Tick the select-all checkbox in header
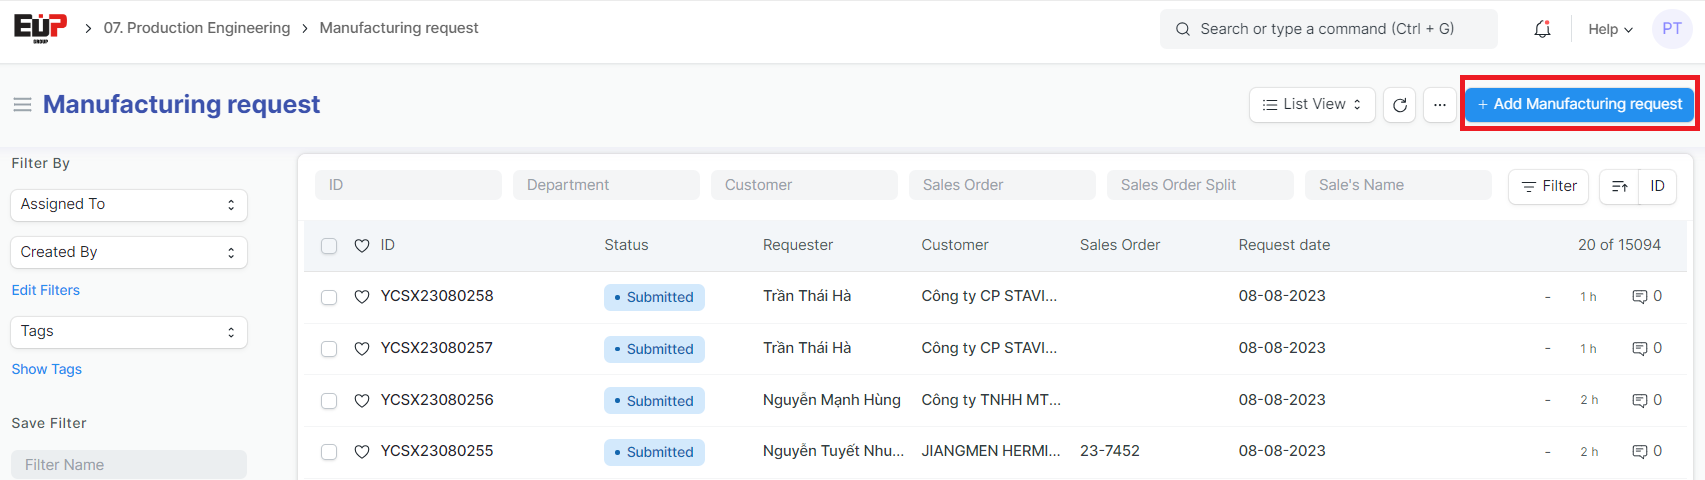 pyautogui.click(x=329, y=246)
